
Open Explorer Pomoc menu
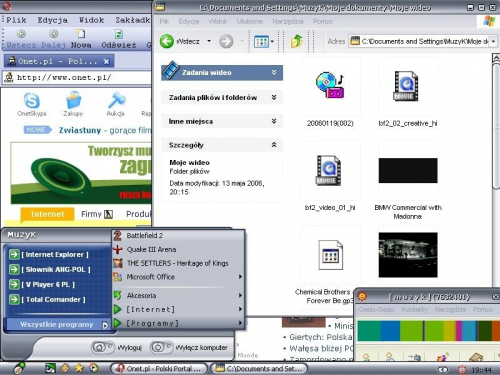pos(323,21)
